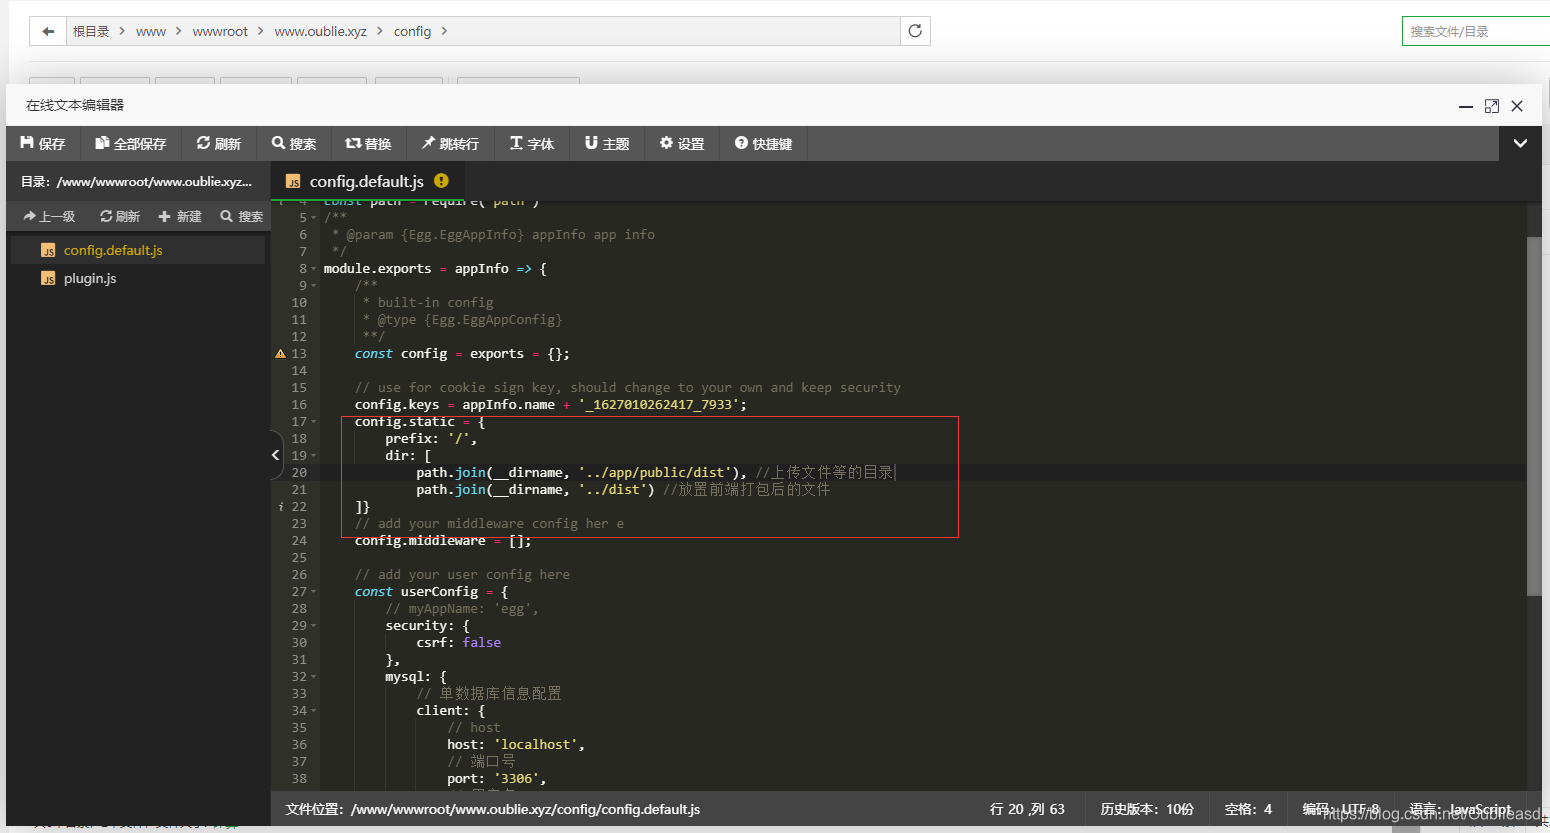Screen dimensions: 1550x833
Task: Change indentation spaces setting
Action: point(1248,809)
